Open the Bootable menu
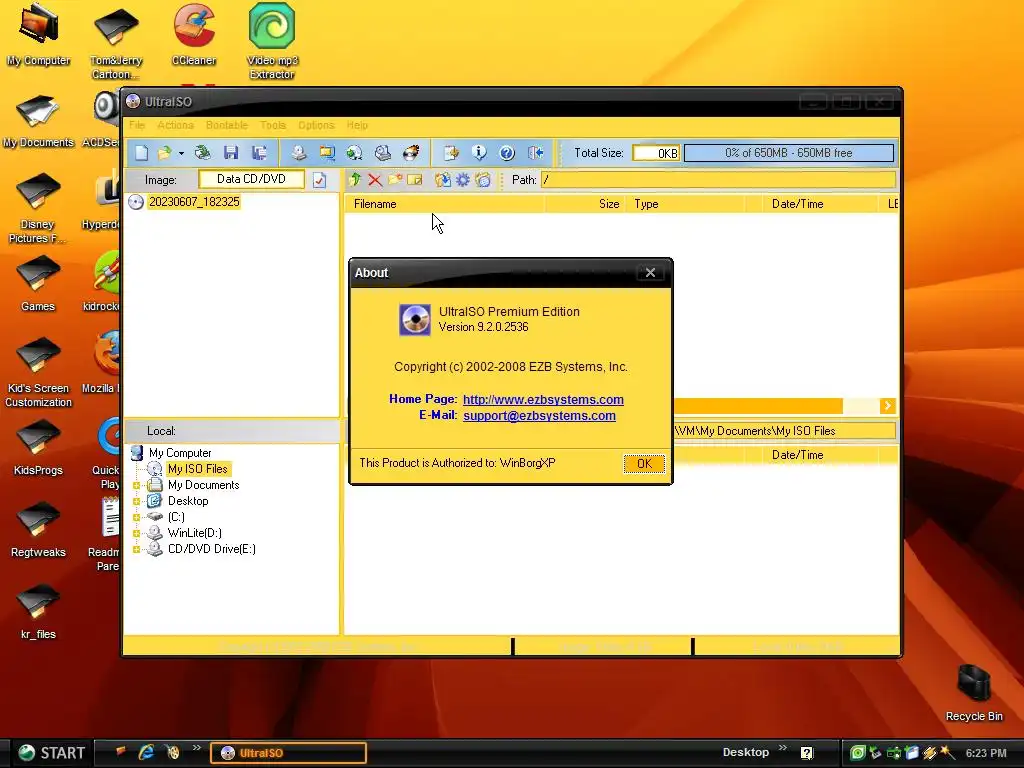The width and height of the screenshot is (1024, 768). point(227,125)
